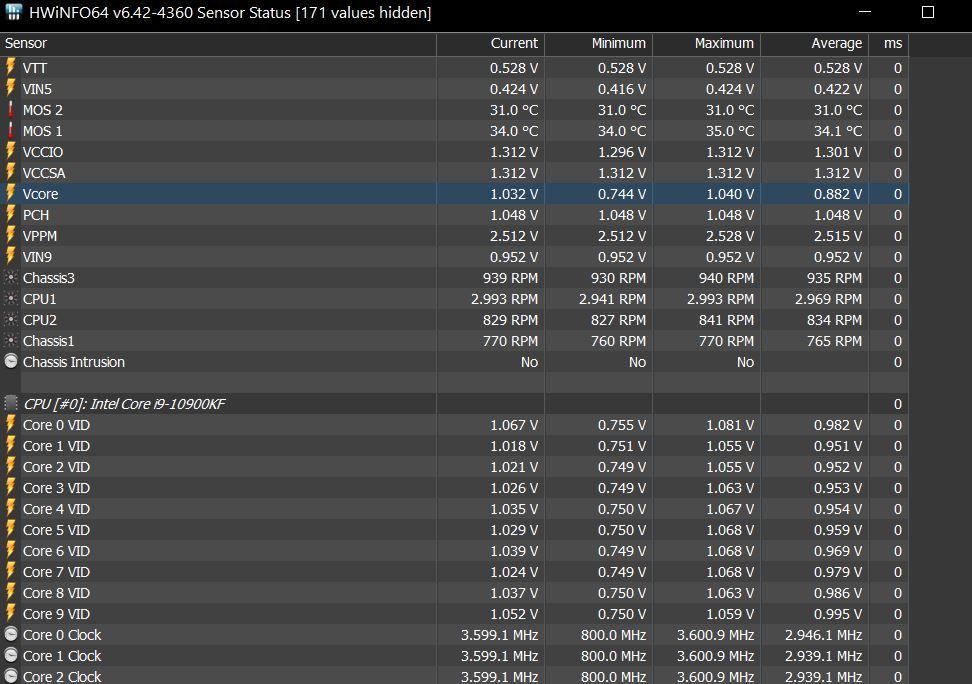The height and width of the screenshot is (684, 972).
Task: Click the thermometer icon beside MOS 2
Action: tap(11, 109)
